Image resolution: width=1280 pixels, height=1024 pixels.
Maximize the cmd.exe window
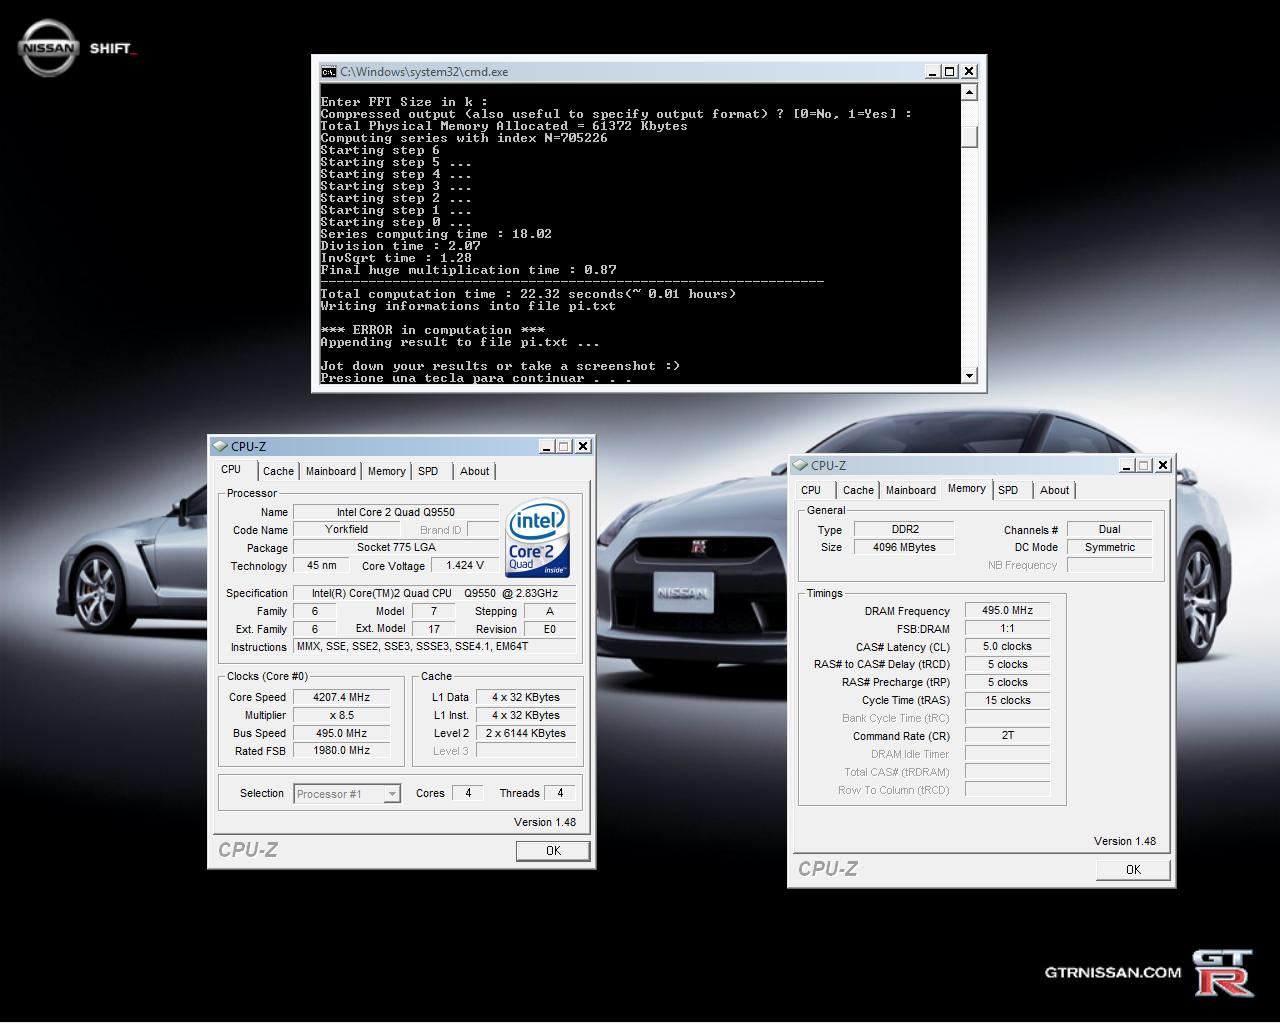(x=950, y=71)
